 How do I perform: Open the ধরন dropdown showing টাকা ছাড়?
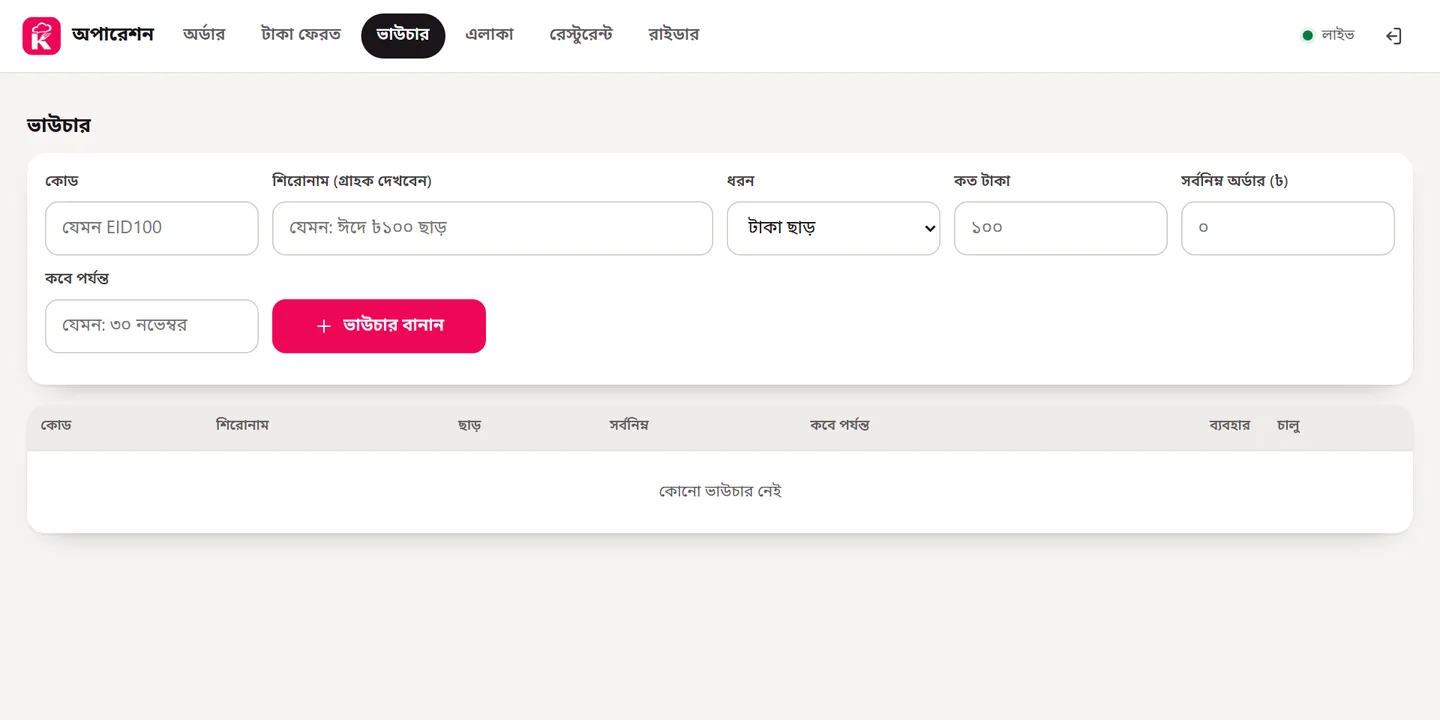pos(833,228)
